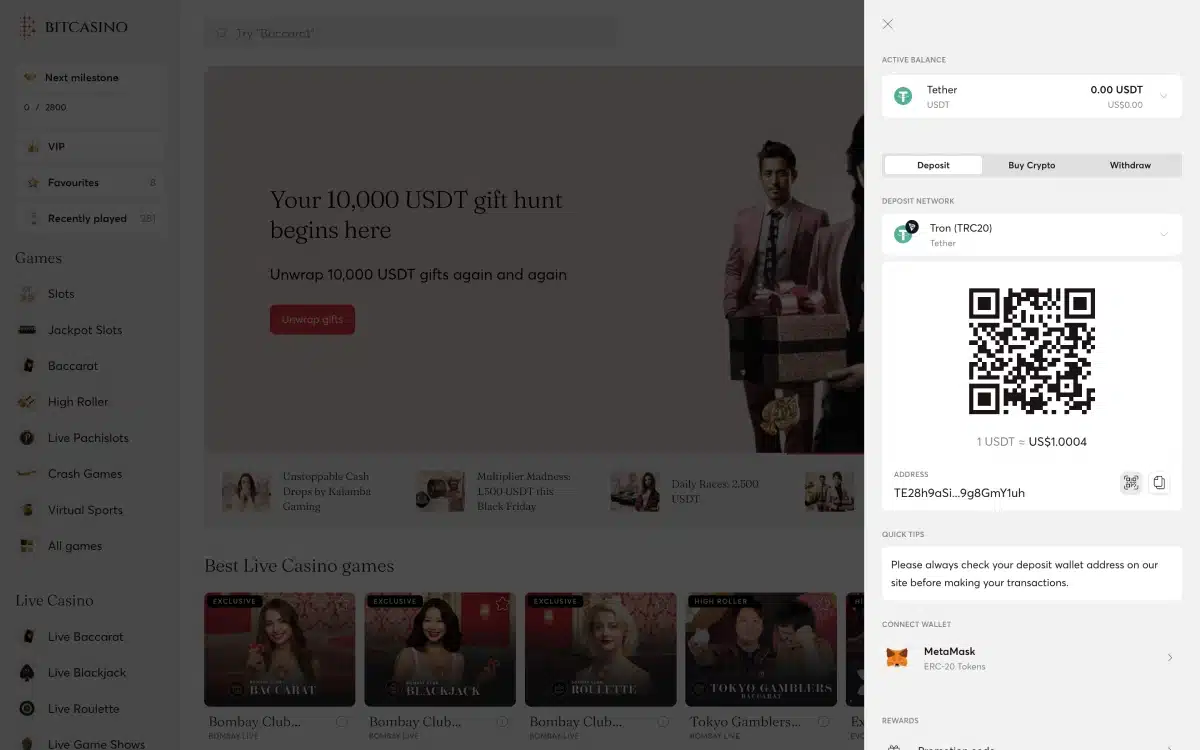Copy the deposit address with the copy icon
The height and width of the screenshot is (750, 1200).
pos(1159,483)
